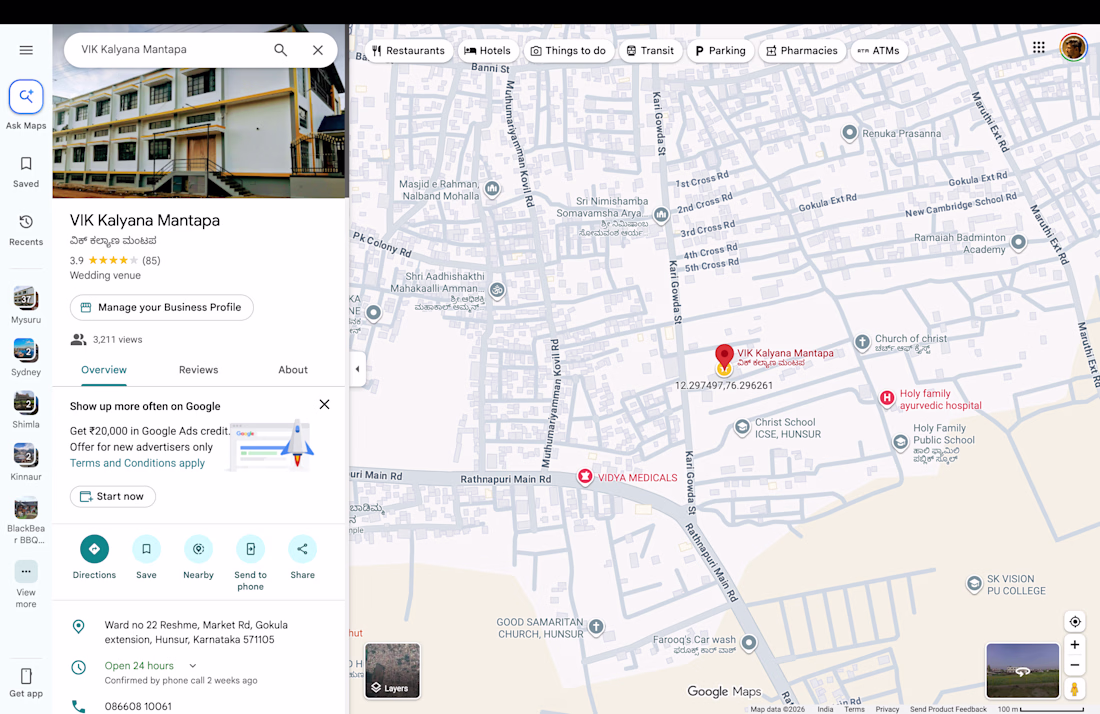Image resolution: width=1100 pixels, height=714 pixels.
Task: Select Farooq's Car wash marker
Action: (749, 642)
